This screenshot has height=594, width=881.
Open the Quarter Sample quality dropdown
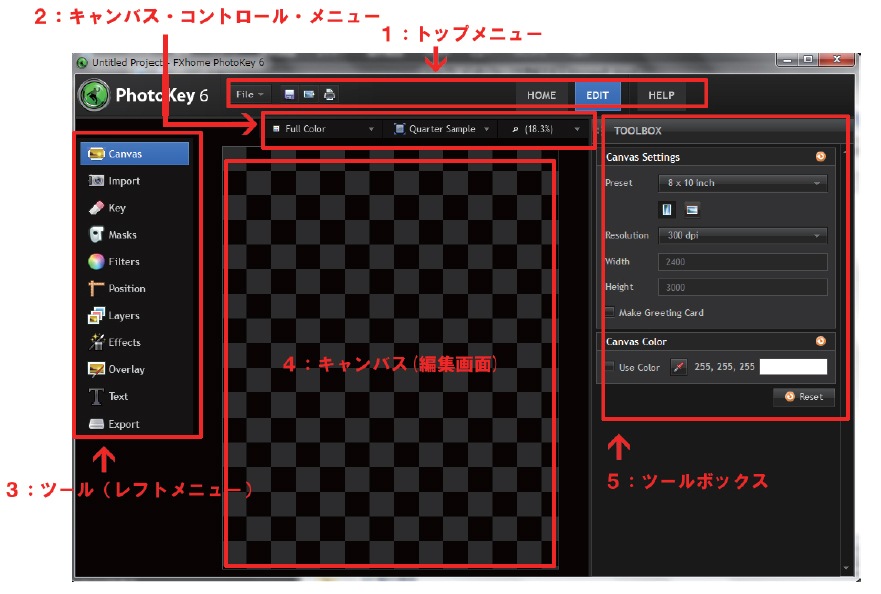(441, 129)
